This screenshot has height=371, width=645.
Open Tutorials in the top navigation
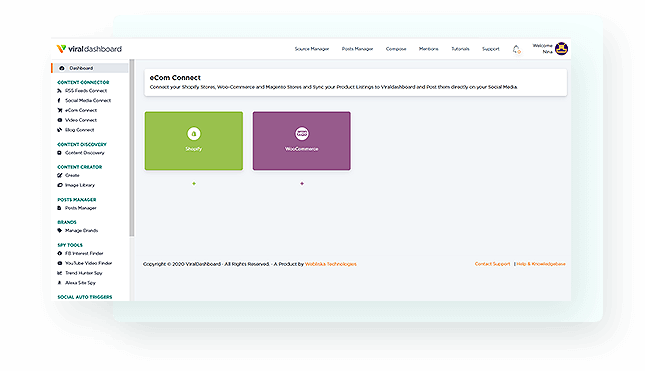pos(460,49)
